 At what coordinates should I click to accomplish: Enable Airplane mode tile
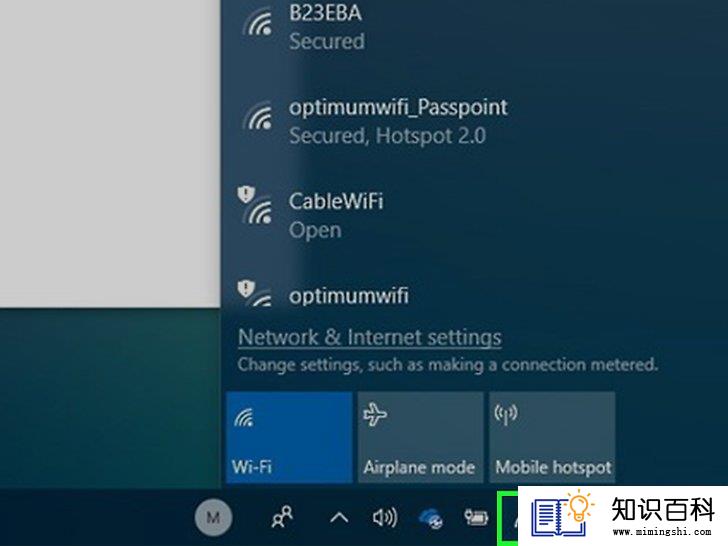[x=420, y=437]
